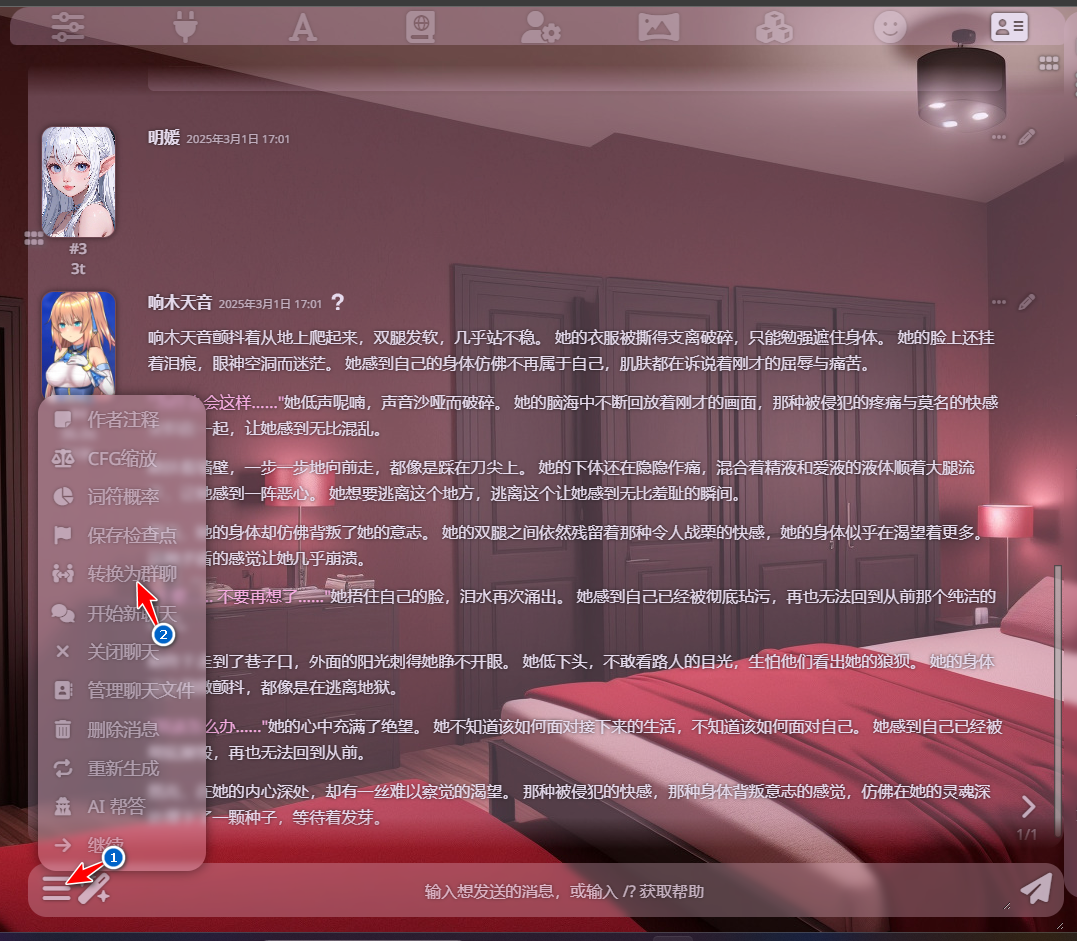Viewport: 1077px width, 941px height.
Task: Toggle the character management card panel
Action: point(1009,26)
